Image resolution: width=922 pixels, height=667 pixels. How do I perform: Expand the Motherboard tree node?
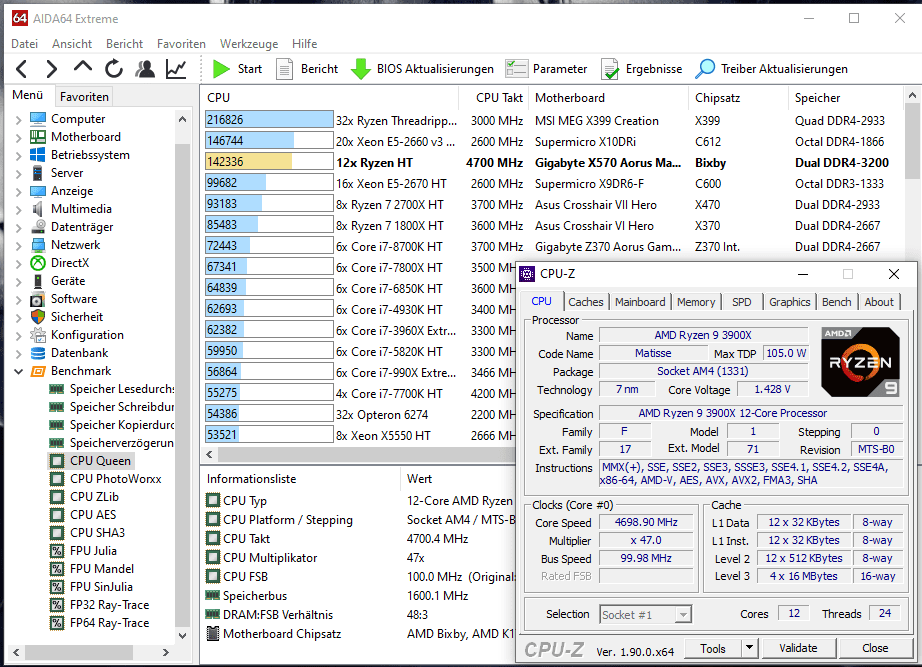(18, 137)
